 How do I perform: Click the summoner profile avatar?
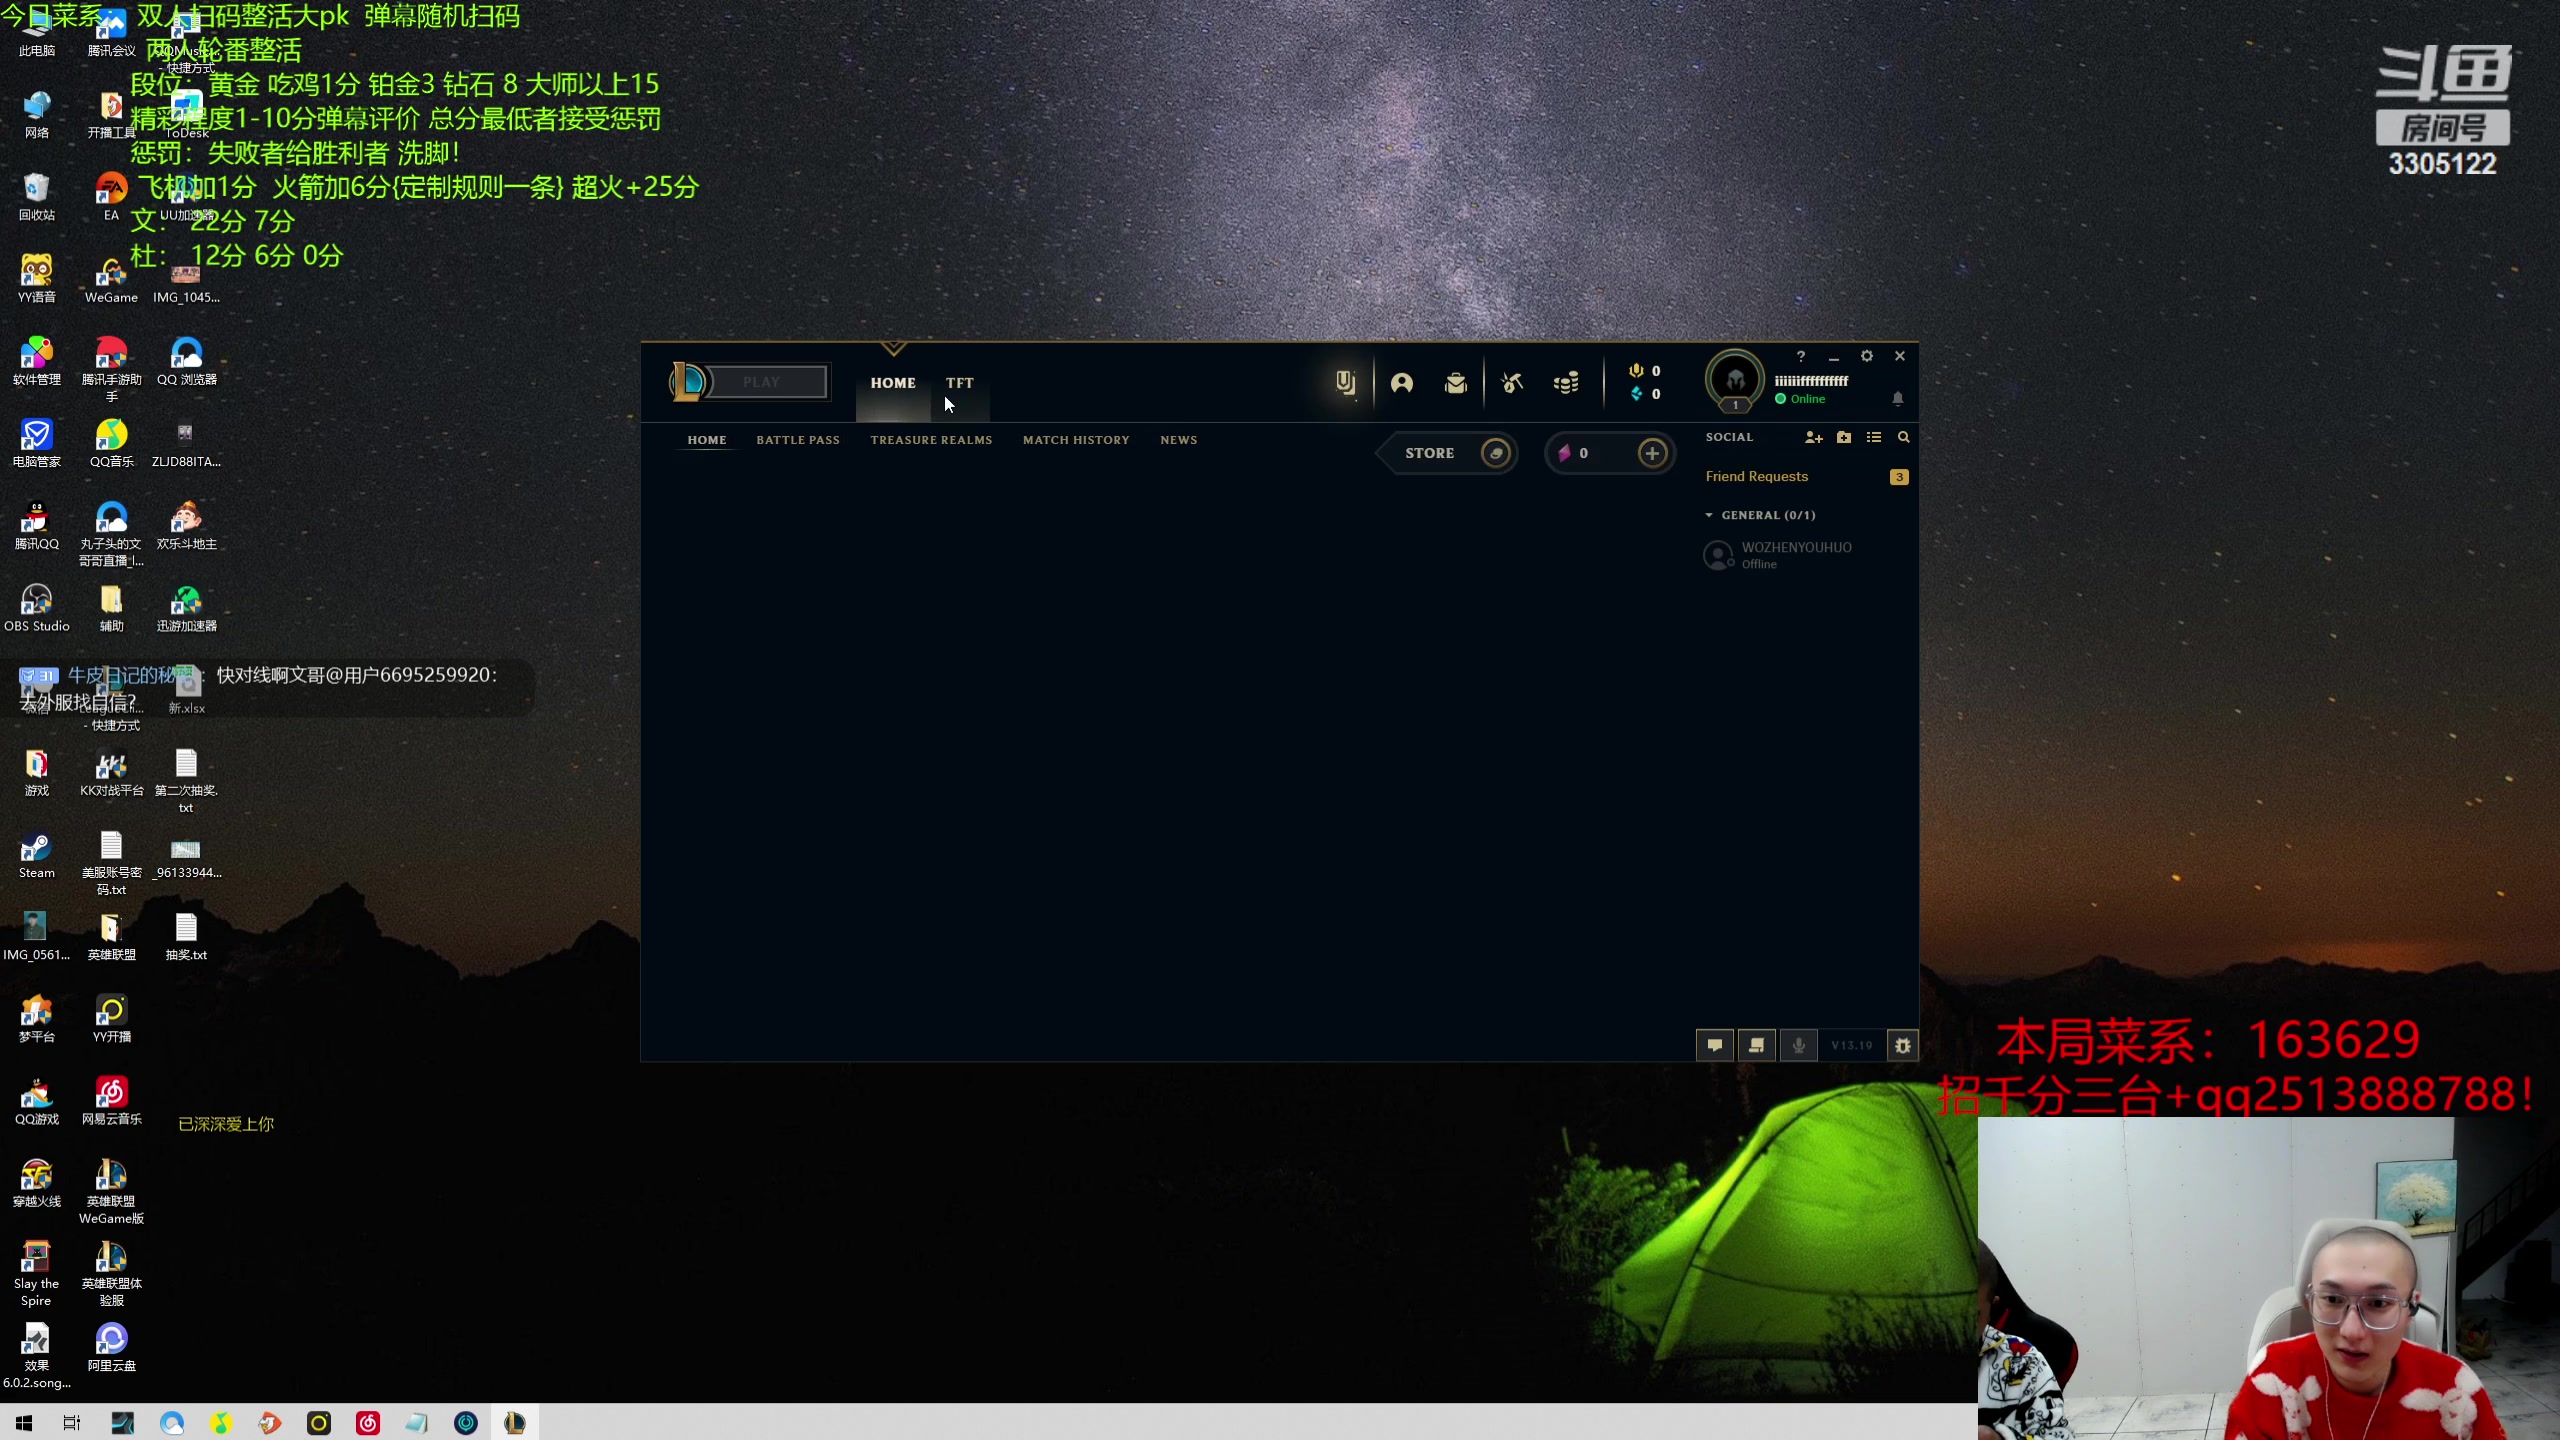coord(1735,380)
